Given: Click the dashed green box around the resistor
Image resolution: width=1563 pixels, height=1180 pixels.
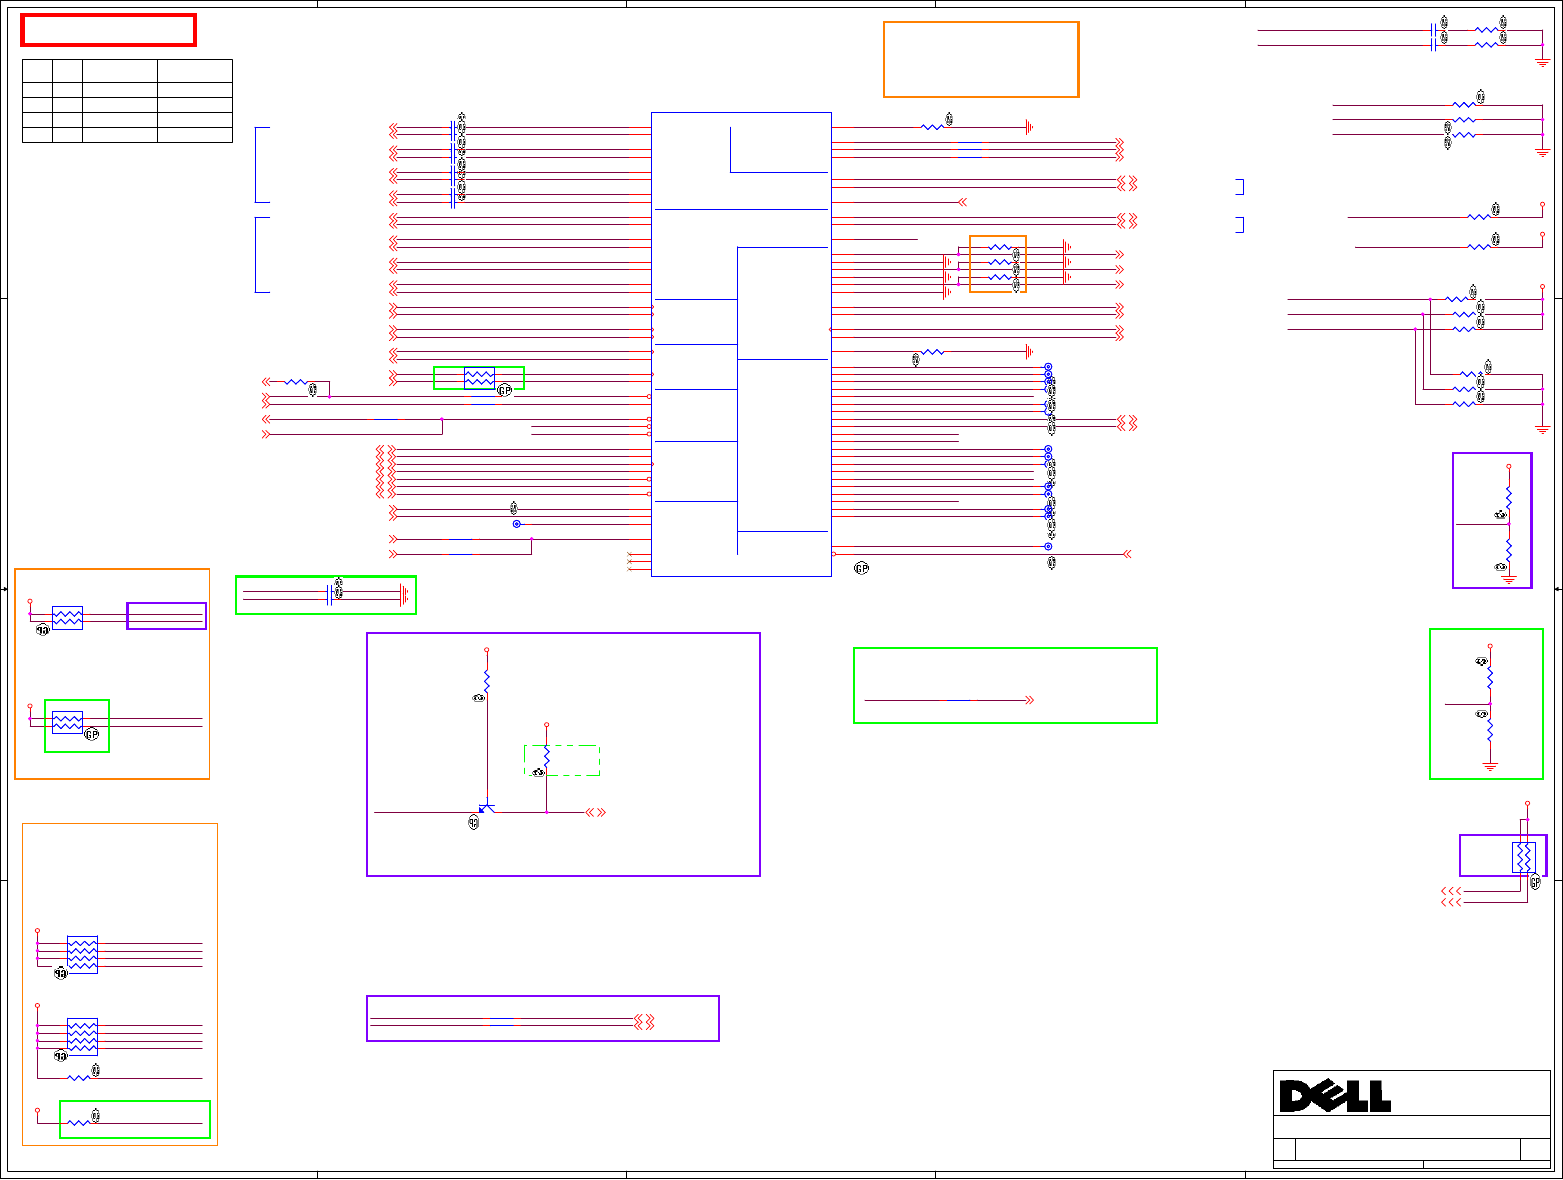Looking at the screenshot, I should coord(562,760).
